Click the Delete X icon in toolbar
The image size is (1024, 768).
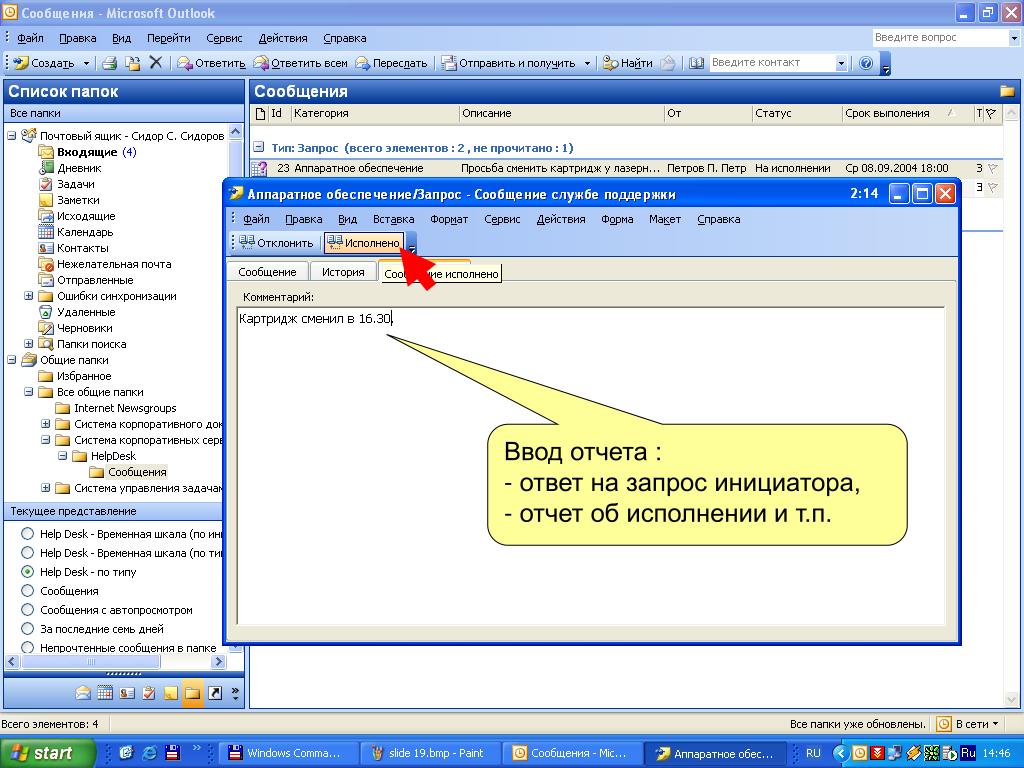(155, 63)
